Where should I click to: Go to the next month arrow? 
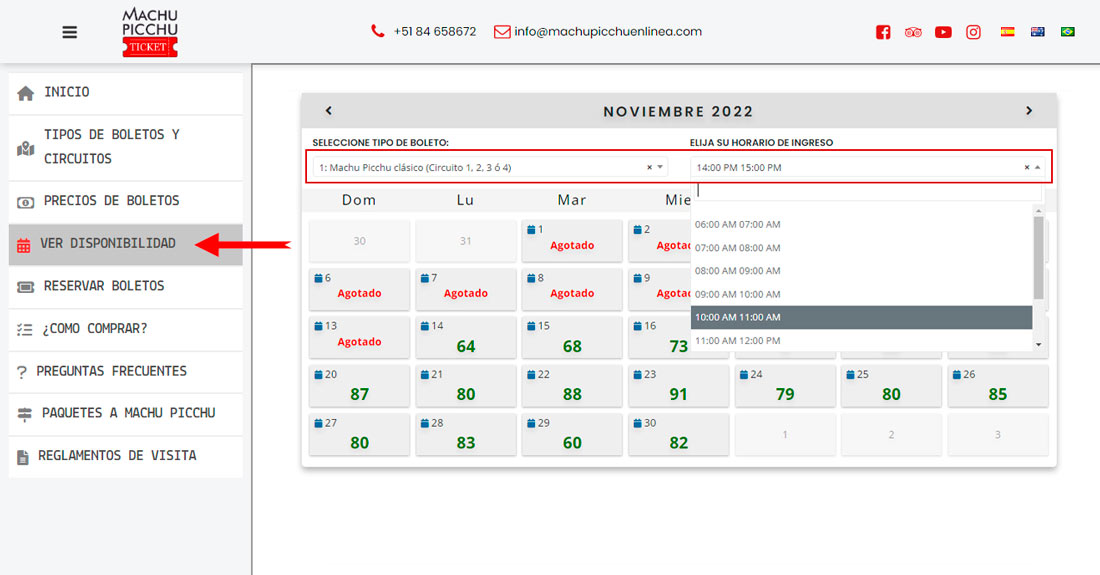click(x=1029, y=111)
